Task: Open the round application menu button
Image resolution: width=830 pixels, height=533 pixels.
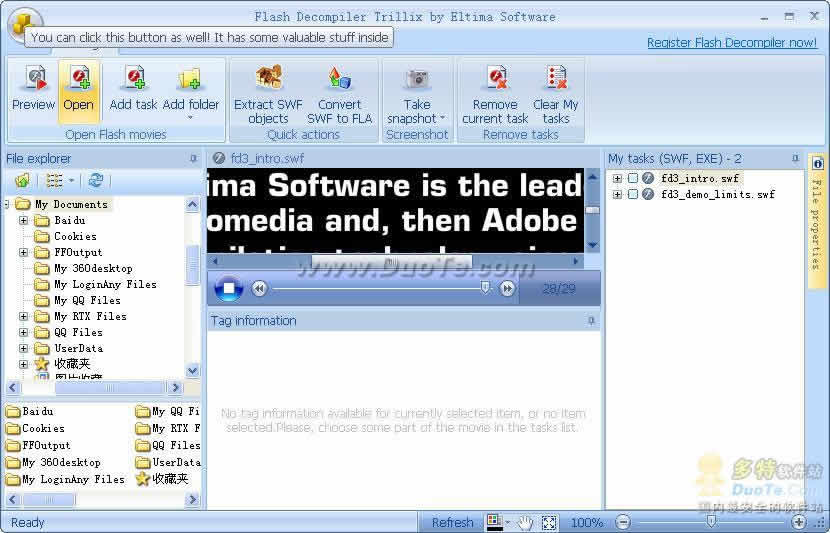Action: click(24, 24)
